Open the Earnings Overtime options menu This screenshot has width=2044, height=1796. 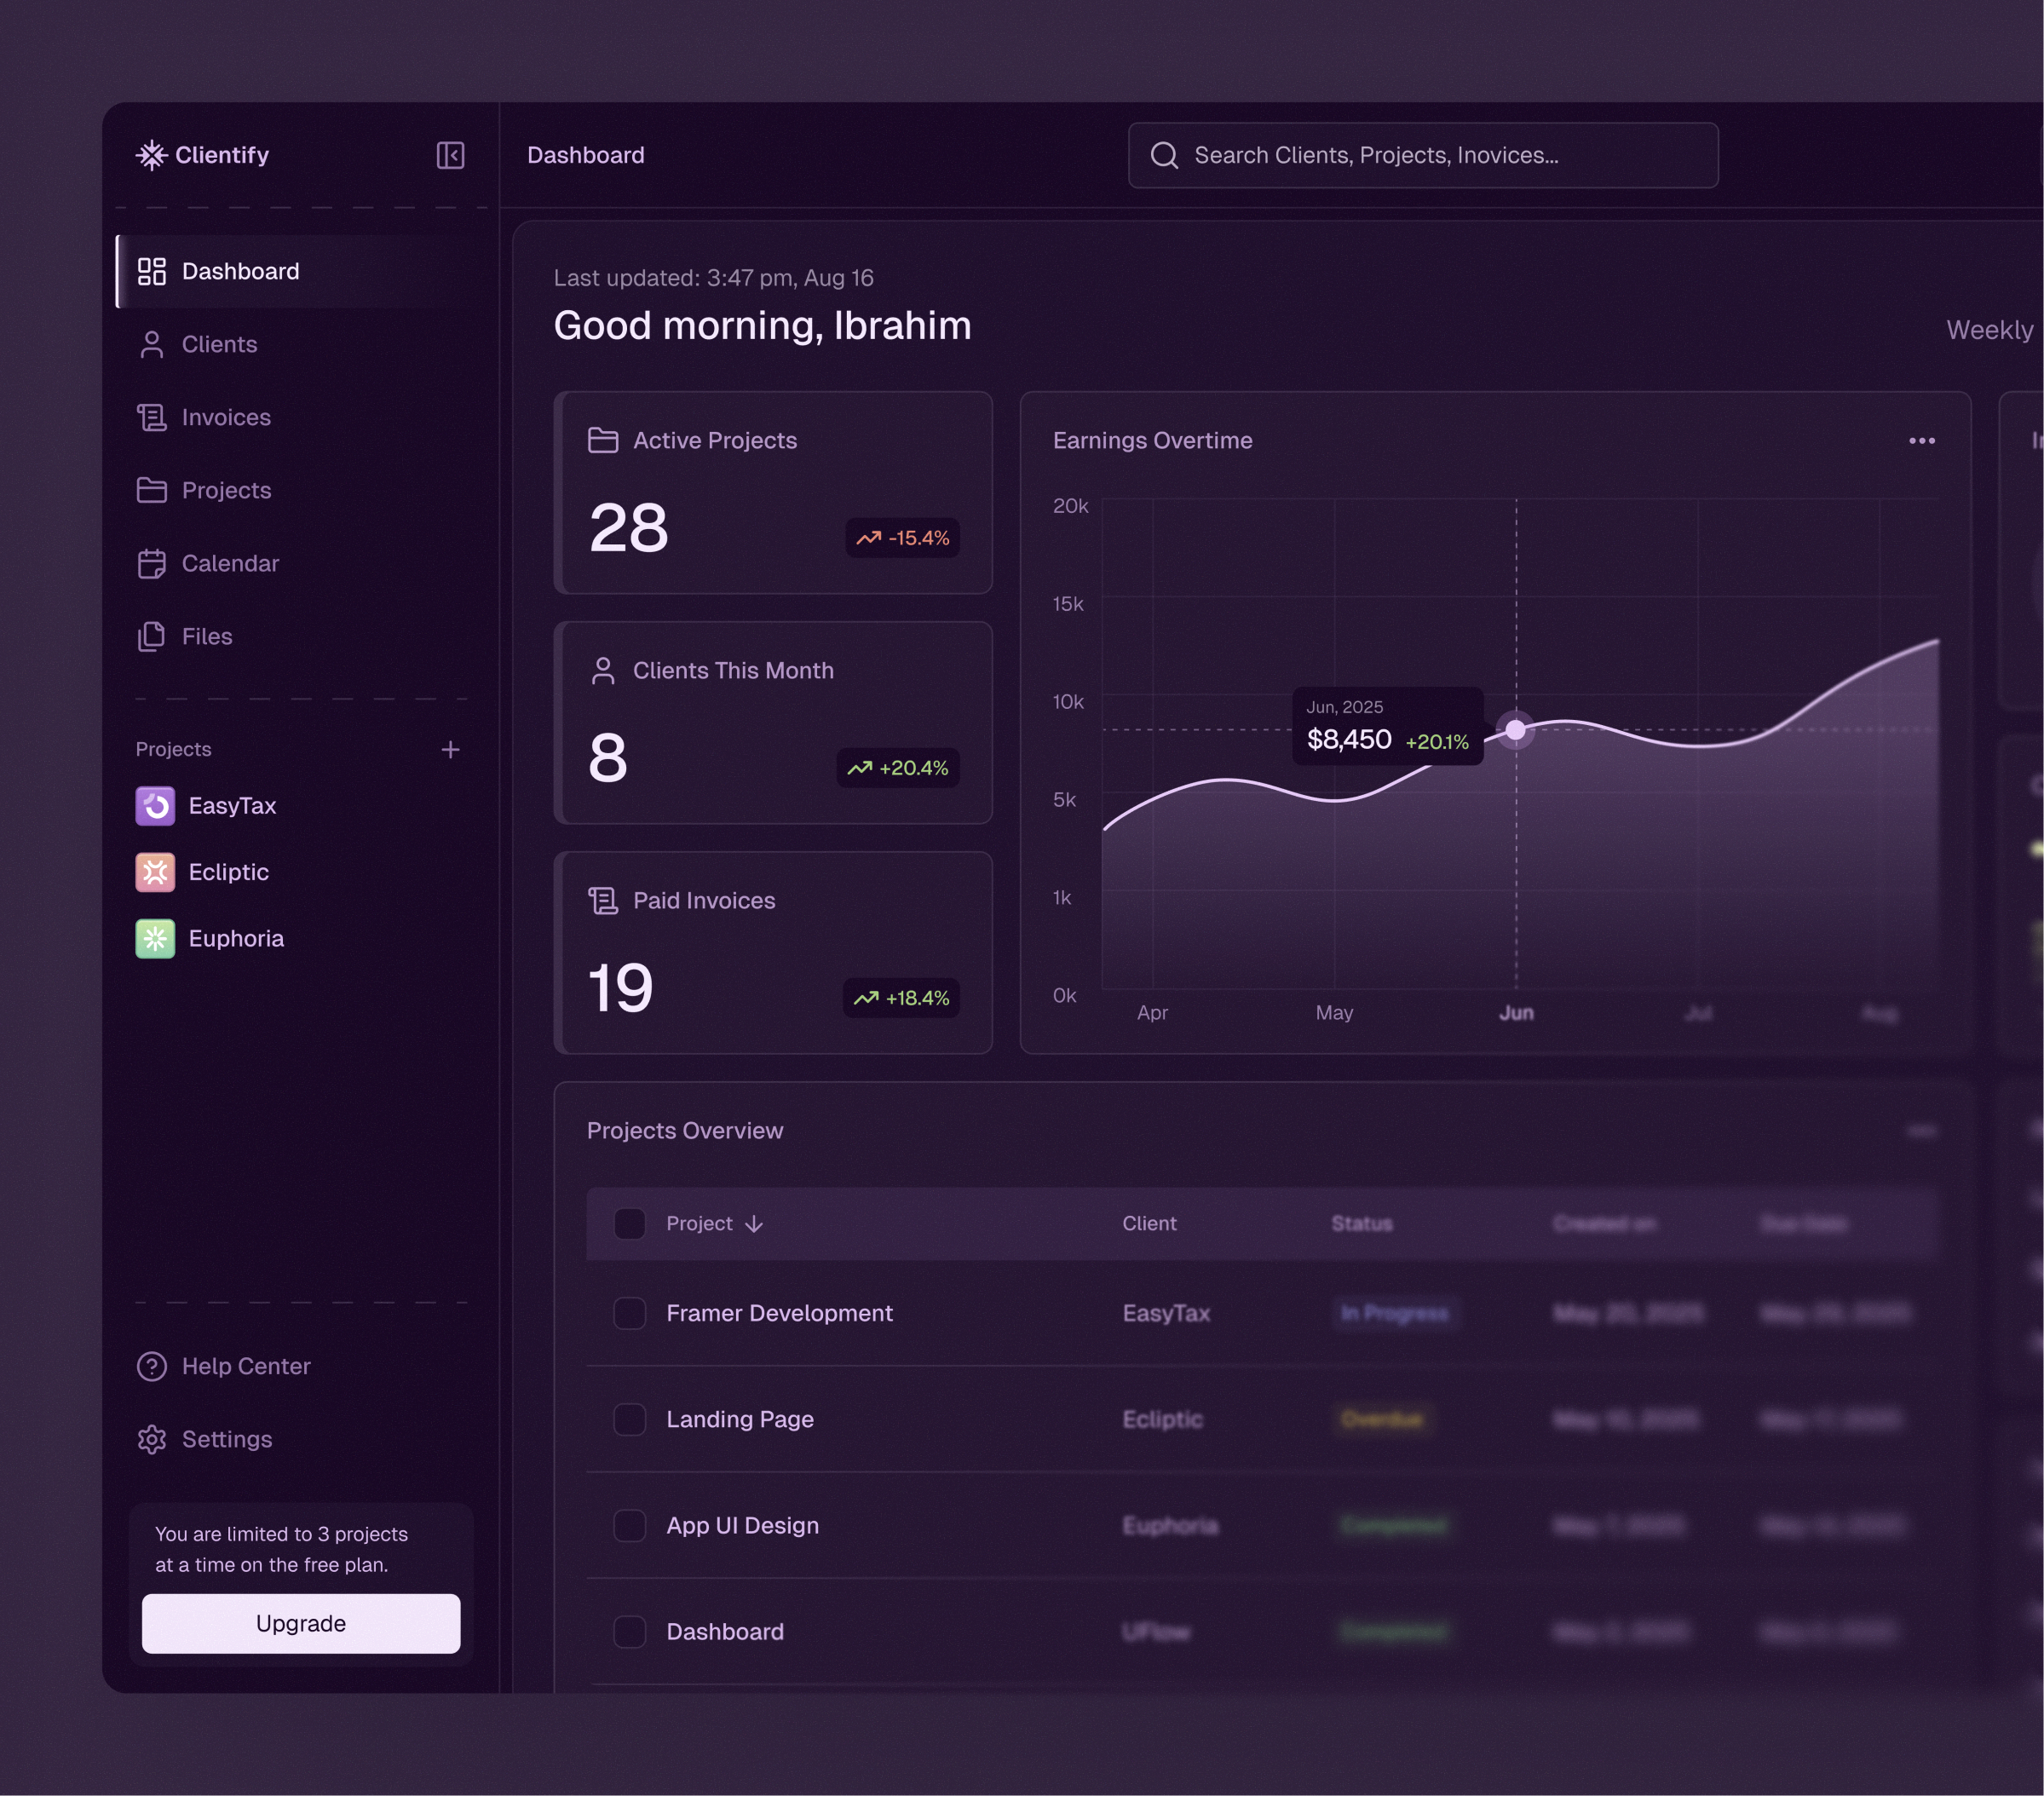click(x=1922, y=440)
